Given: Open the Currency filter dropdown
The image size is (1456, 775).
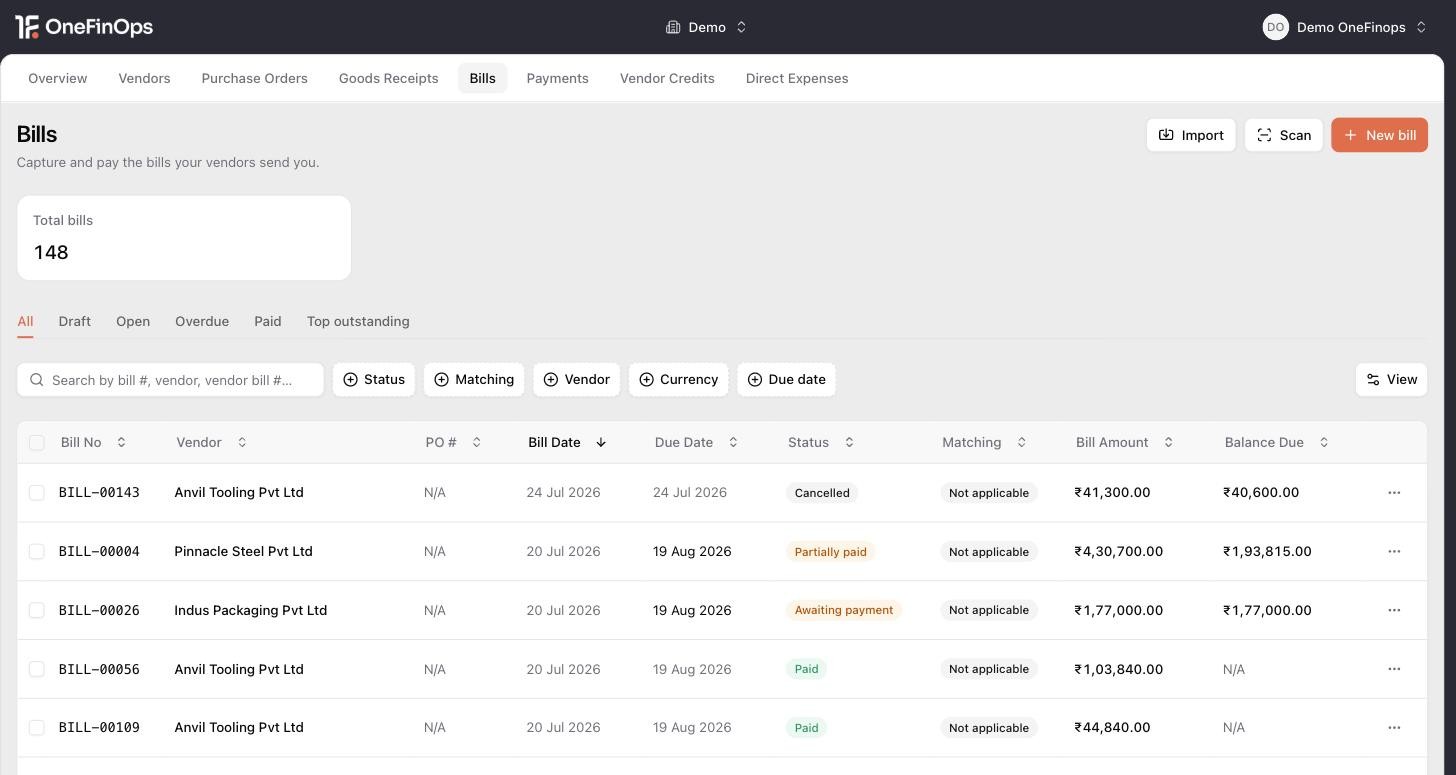Looking at the screenshot, I should coord(679,380).
